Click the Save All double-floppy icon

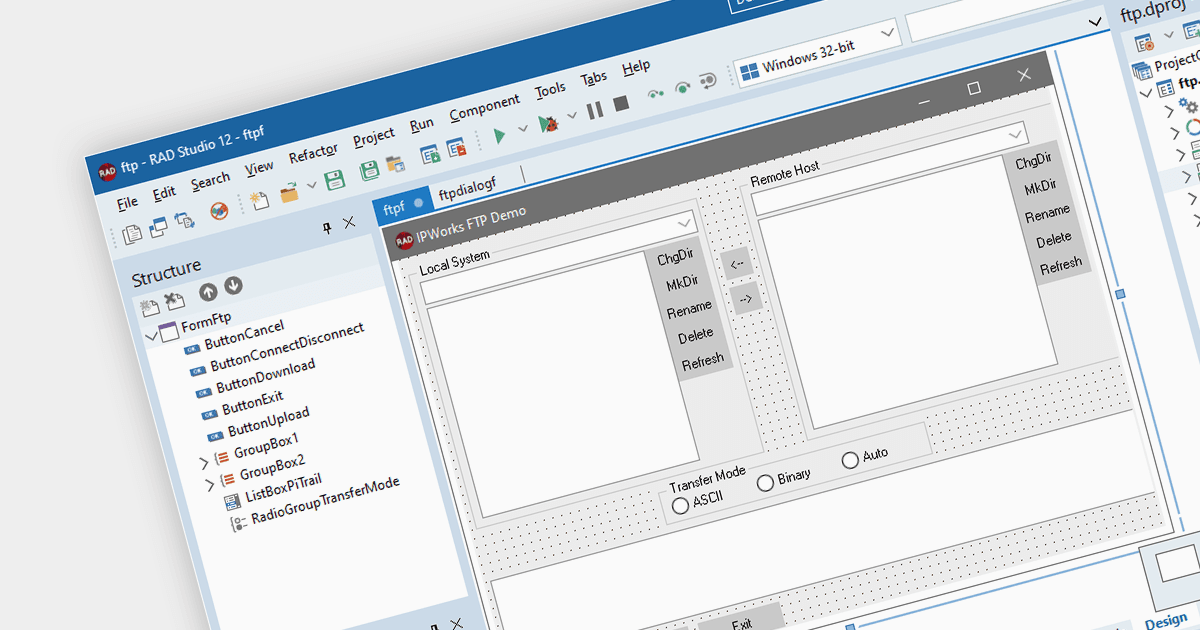pos(369,171)
